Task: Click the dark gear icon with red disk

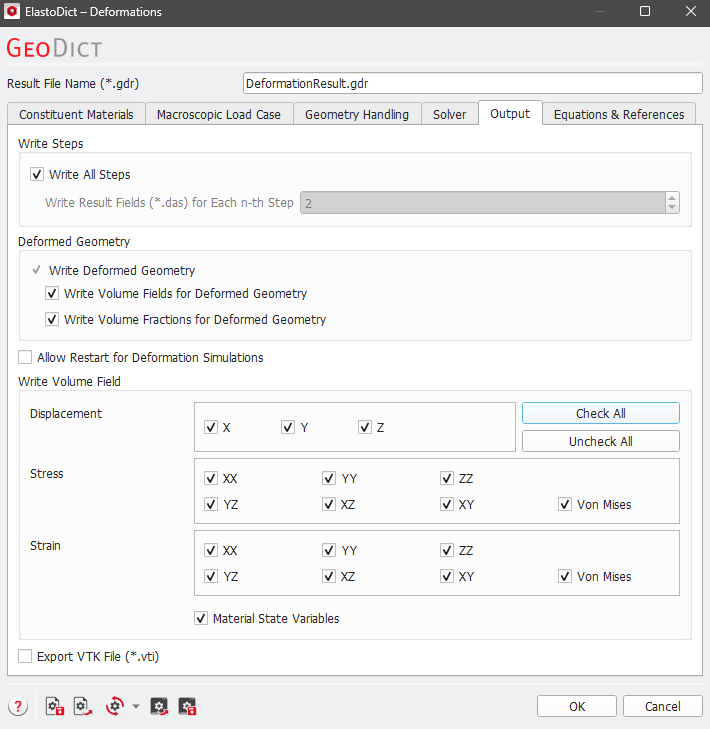Action: 187,706
